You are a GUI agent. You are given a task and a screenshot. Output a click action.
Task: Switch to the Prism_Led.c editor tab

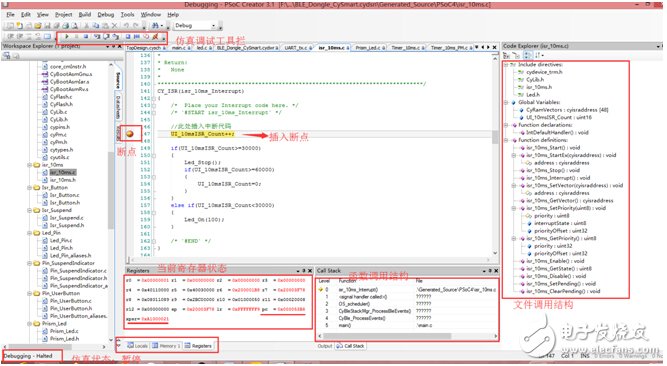tap(370, 48)
